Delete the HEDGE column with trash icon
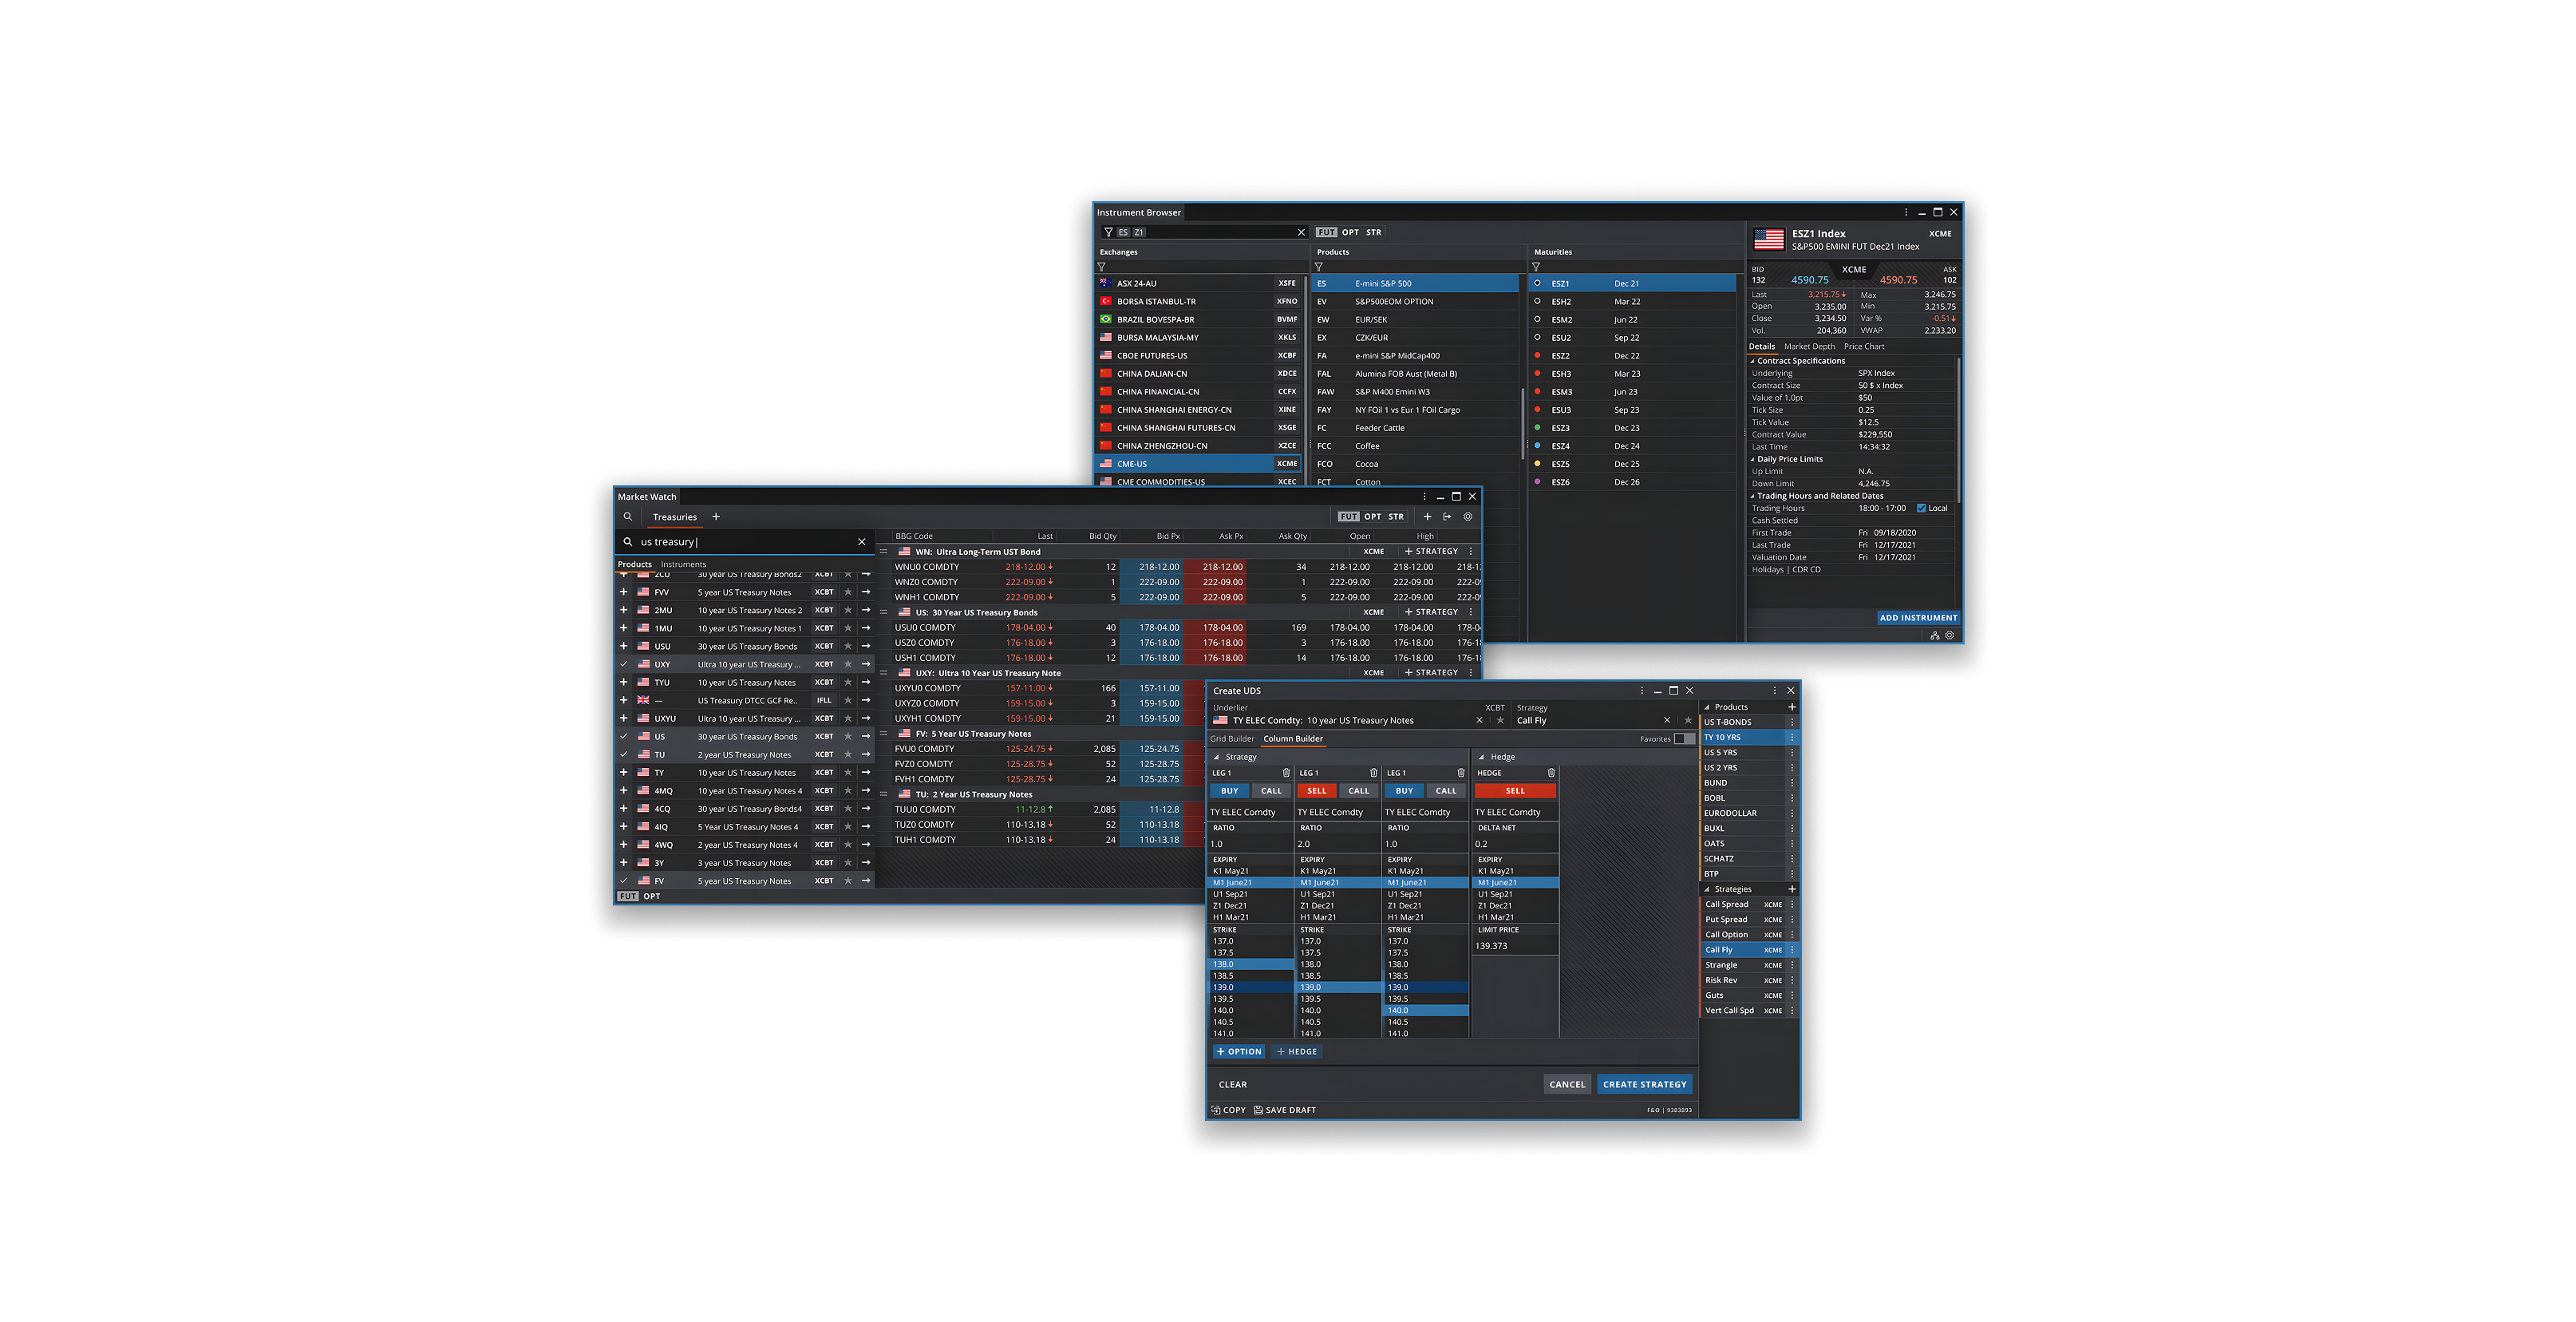This screenshot has width=2576, height=1322. click(1551, 773)
